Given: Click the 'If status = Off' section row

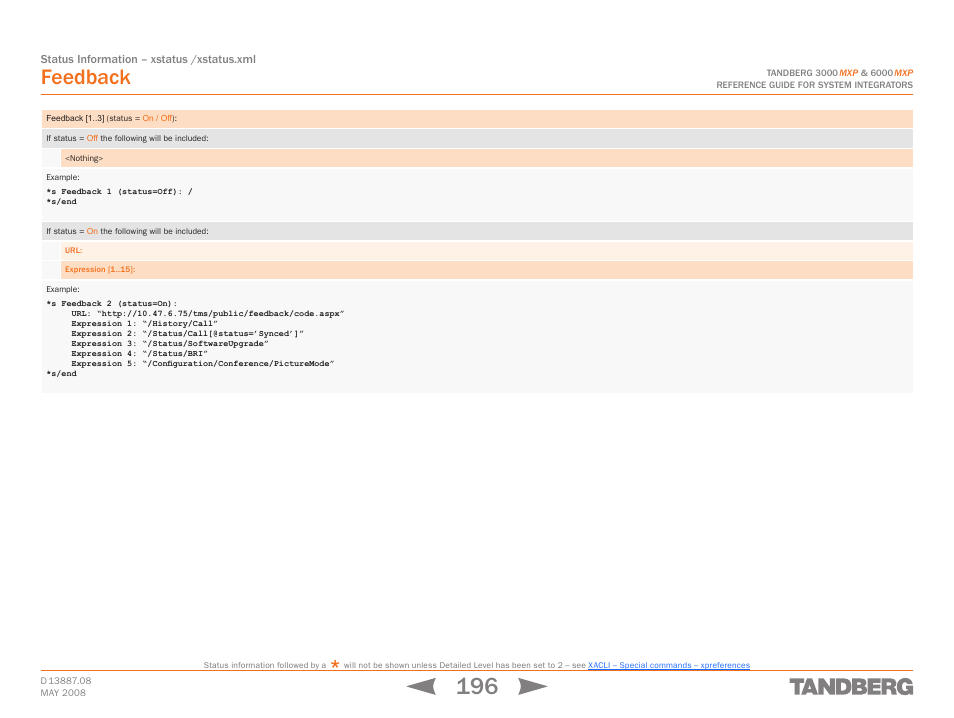Looking at the screenshot, I should pos(477,138).
